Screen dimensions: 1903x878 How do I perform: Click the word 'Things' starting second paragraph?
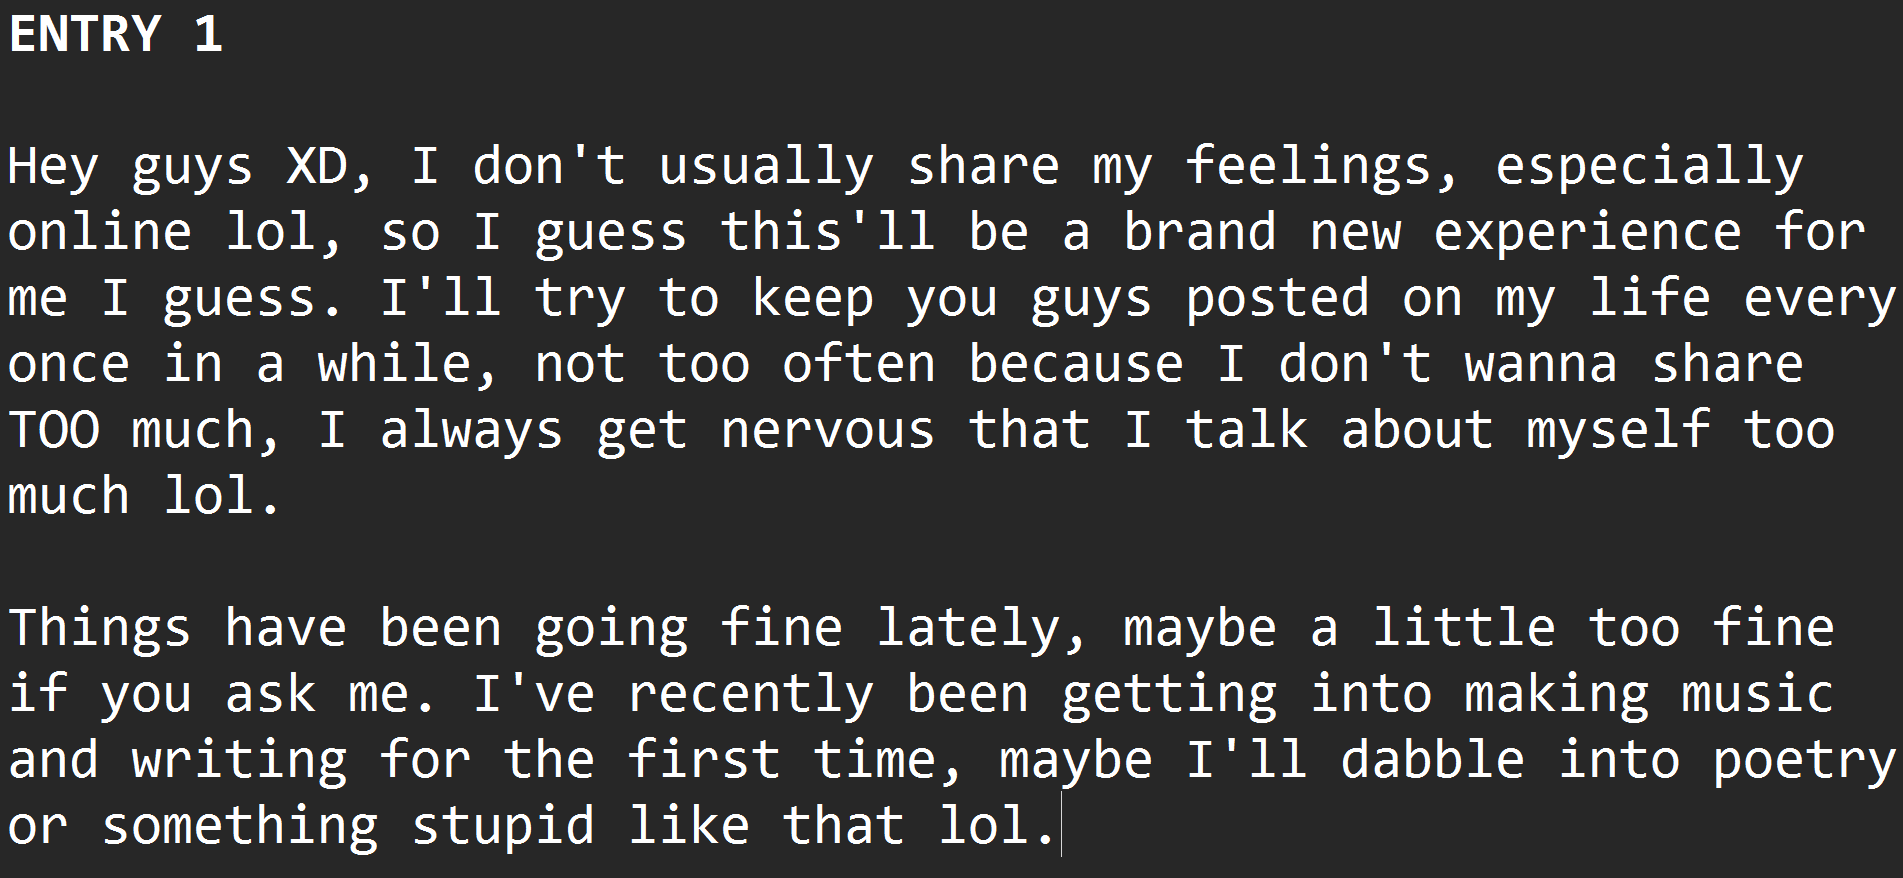[99, 628]
